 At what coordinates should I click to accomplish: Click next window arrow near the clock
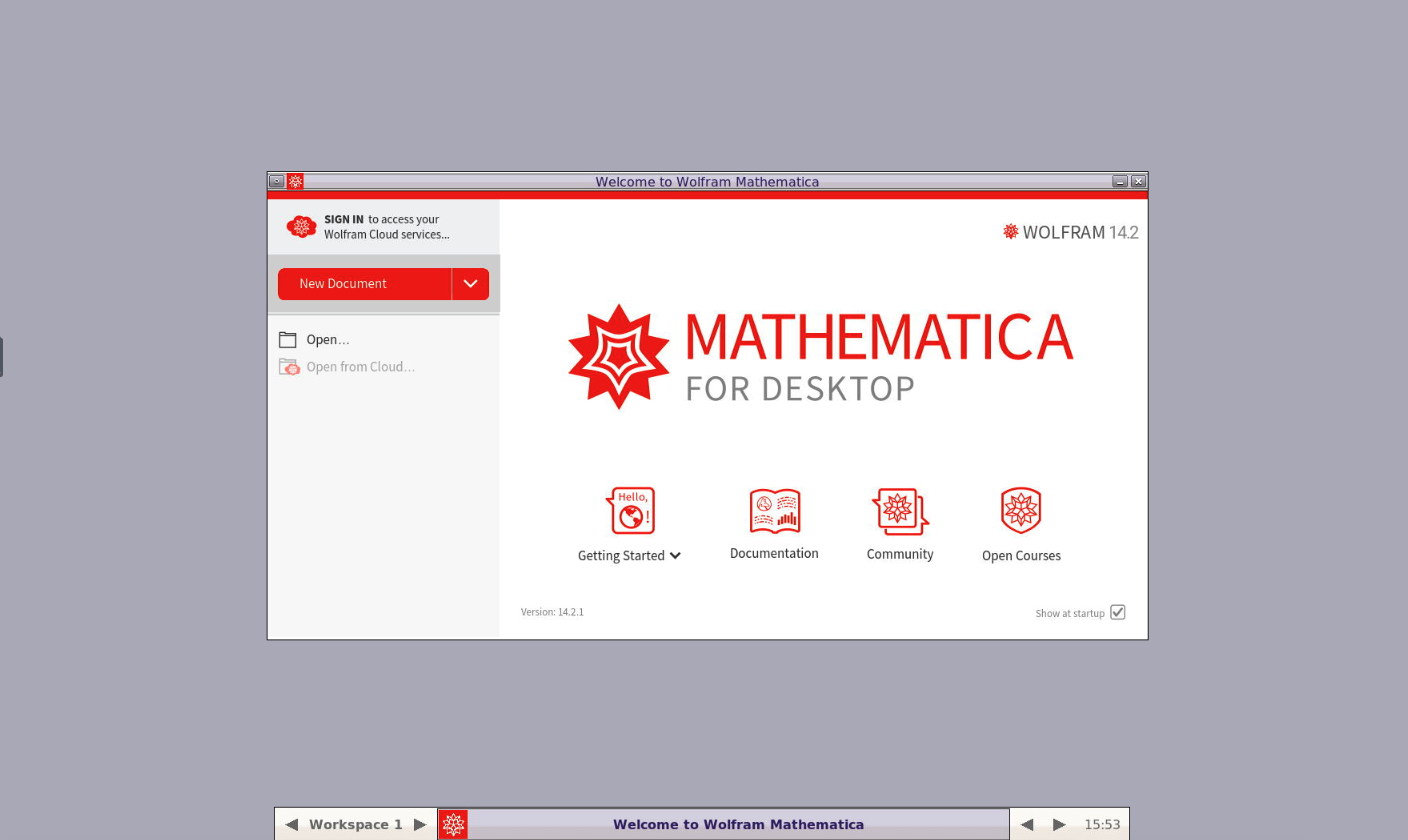[1059, 825]
